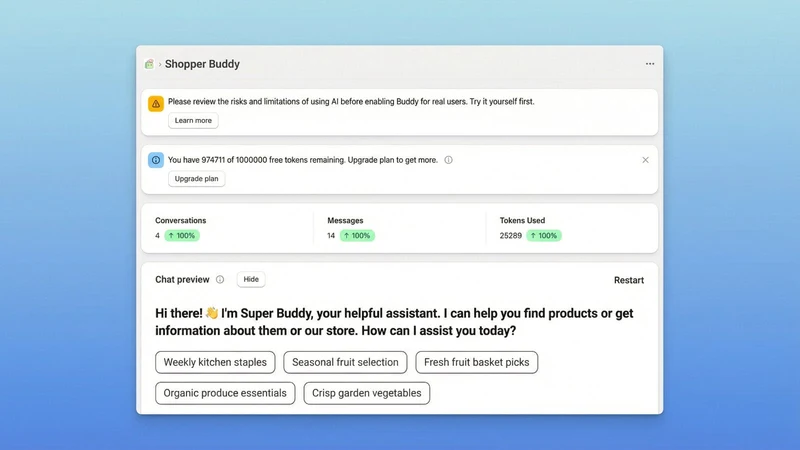Click the Messages 100% increase badge

click(357, 236)
